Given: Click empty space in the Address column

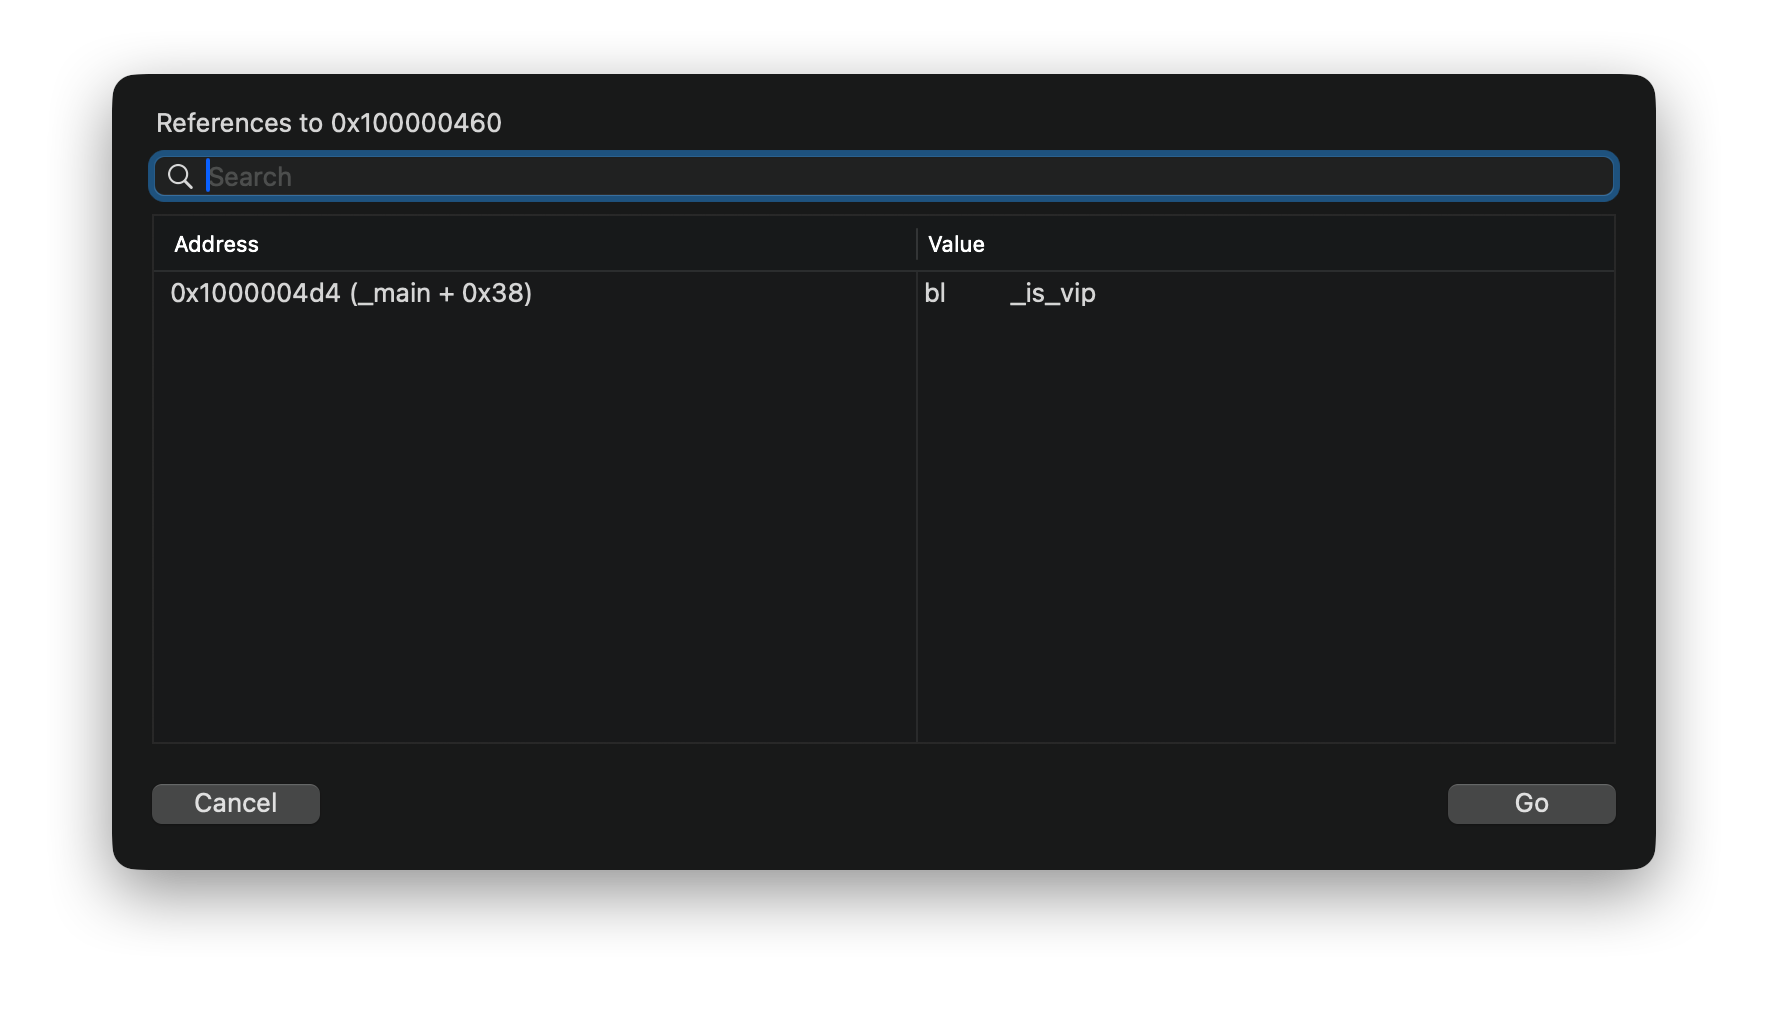Looking at the screenshot, I should click(534, 520).
